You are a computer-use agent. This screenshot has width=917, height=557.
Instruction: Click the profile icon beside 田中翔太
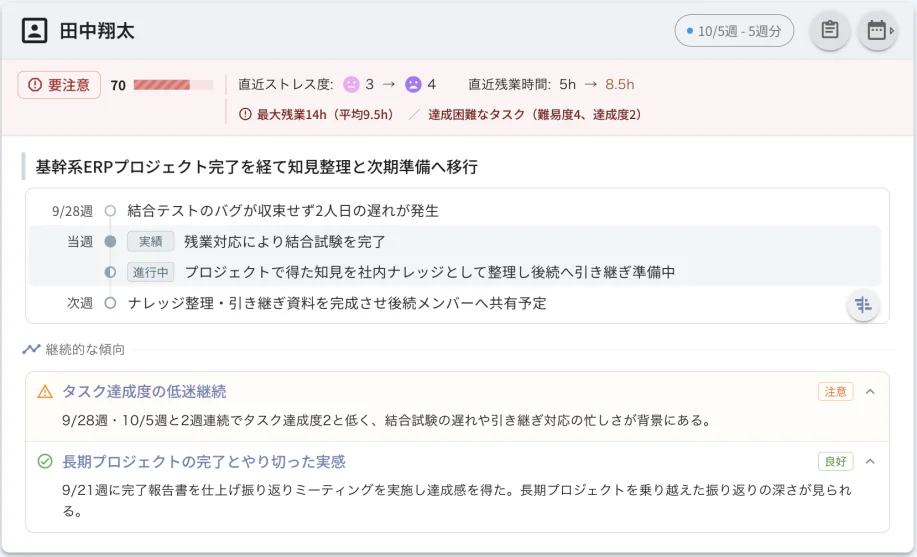(x=35, y=30)
